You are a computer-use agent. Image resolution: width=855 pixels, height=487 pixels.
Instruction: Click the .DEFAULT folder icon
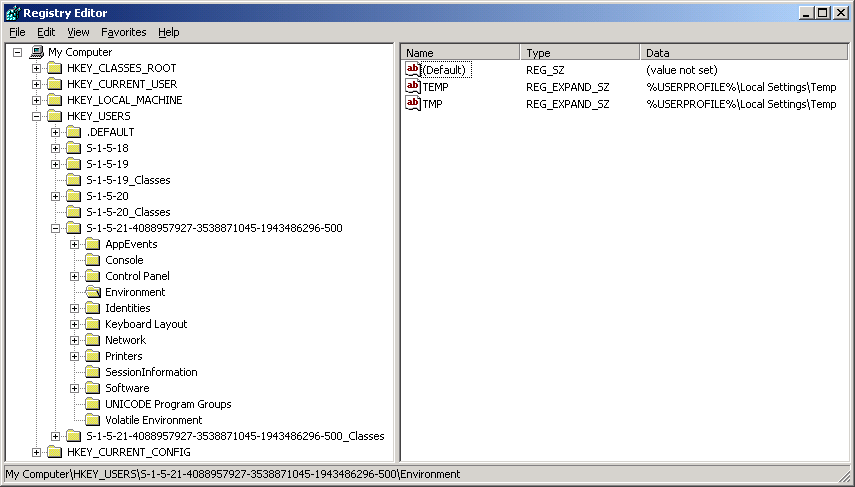click(74, 132)
